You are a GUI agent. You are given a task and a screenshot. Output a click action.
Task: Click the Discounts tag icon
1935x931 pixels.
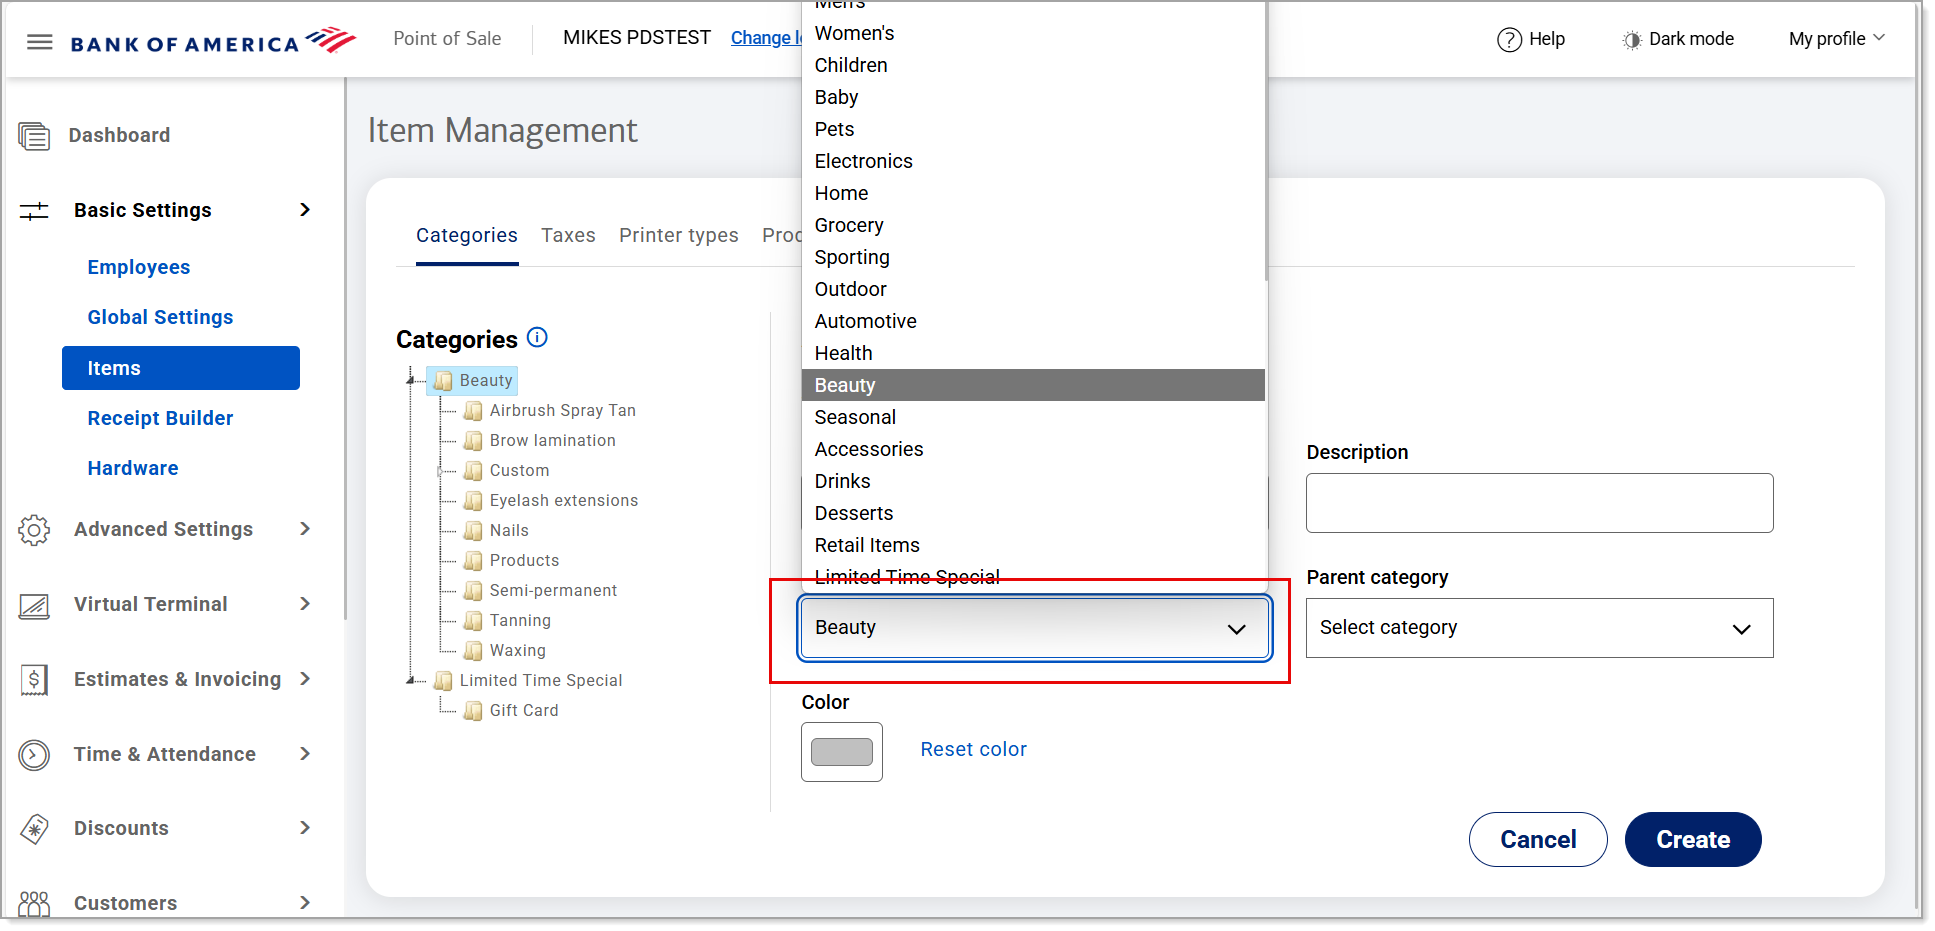(34, 829)
